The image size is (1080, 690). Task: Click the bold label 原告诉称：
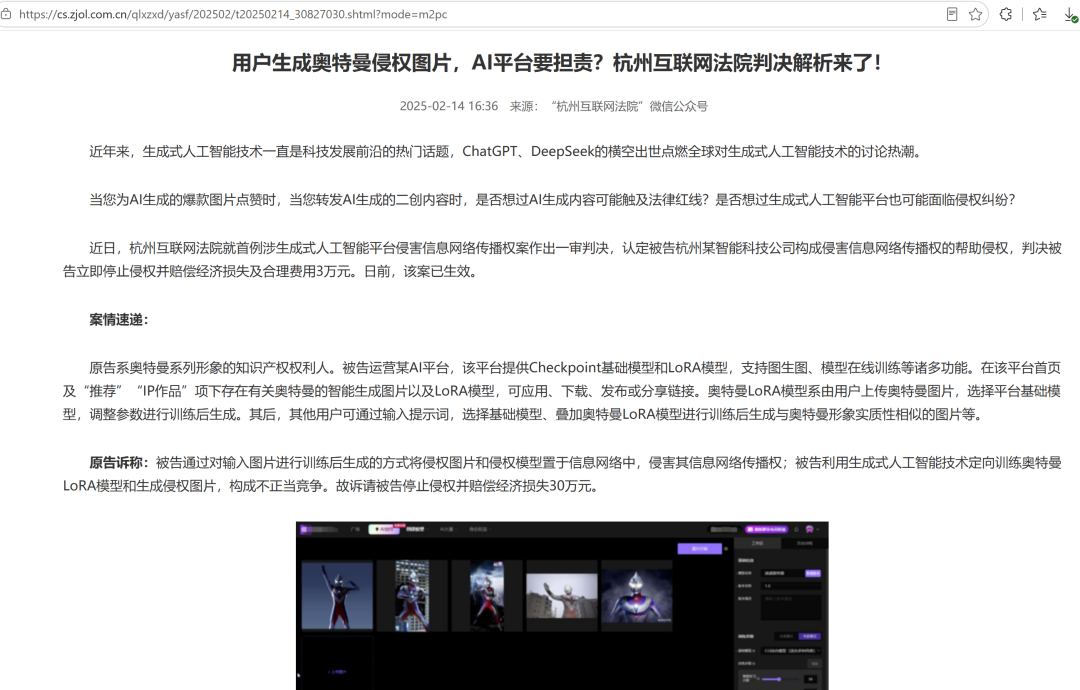pyautogui.click(x=118, y=463)
